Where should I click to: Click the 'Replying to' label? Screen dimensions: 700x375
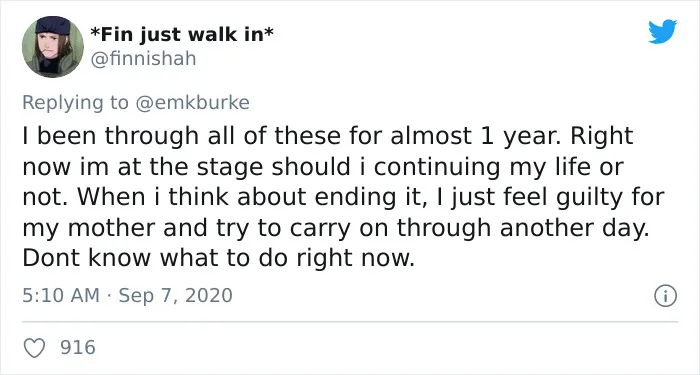tap(75, 103)
